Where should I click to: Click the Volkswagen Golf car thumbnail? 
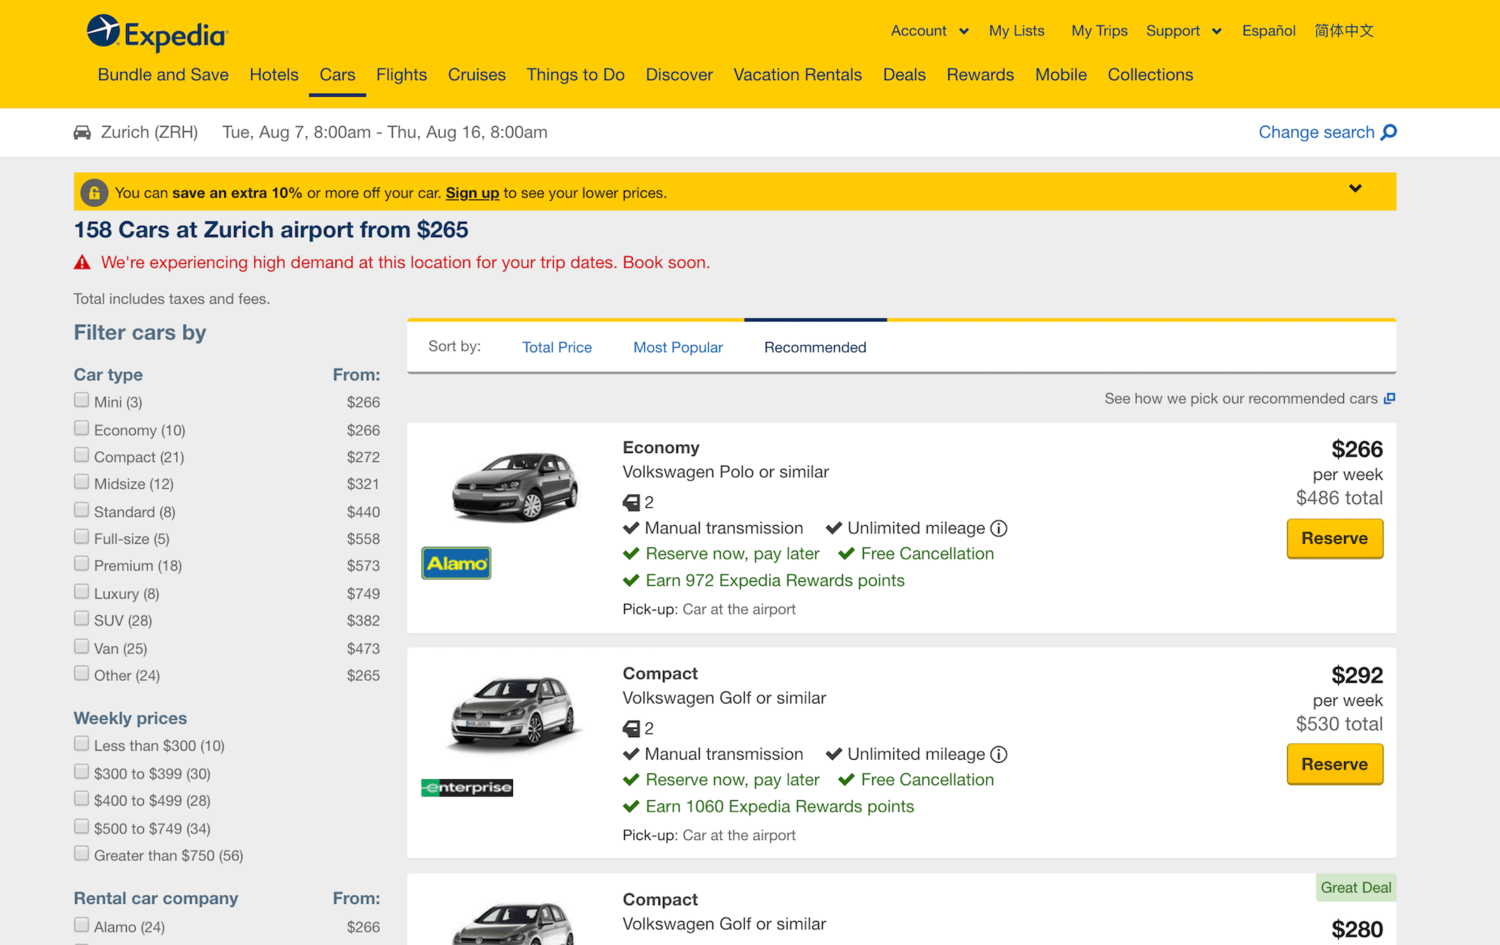coord(514,713)
